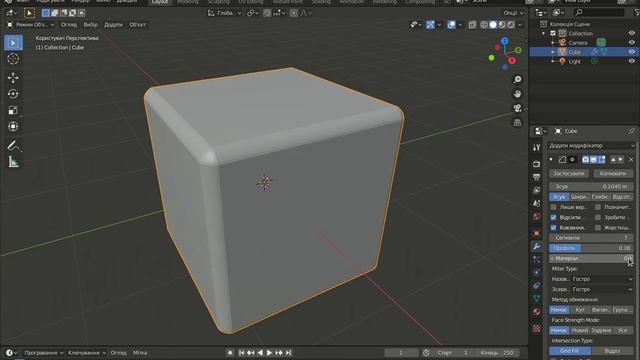Open the View Layer properties tab
This screenshot has height=360, width=640.
536,190
